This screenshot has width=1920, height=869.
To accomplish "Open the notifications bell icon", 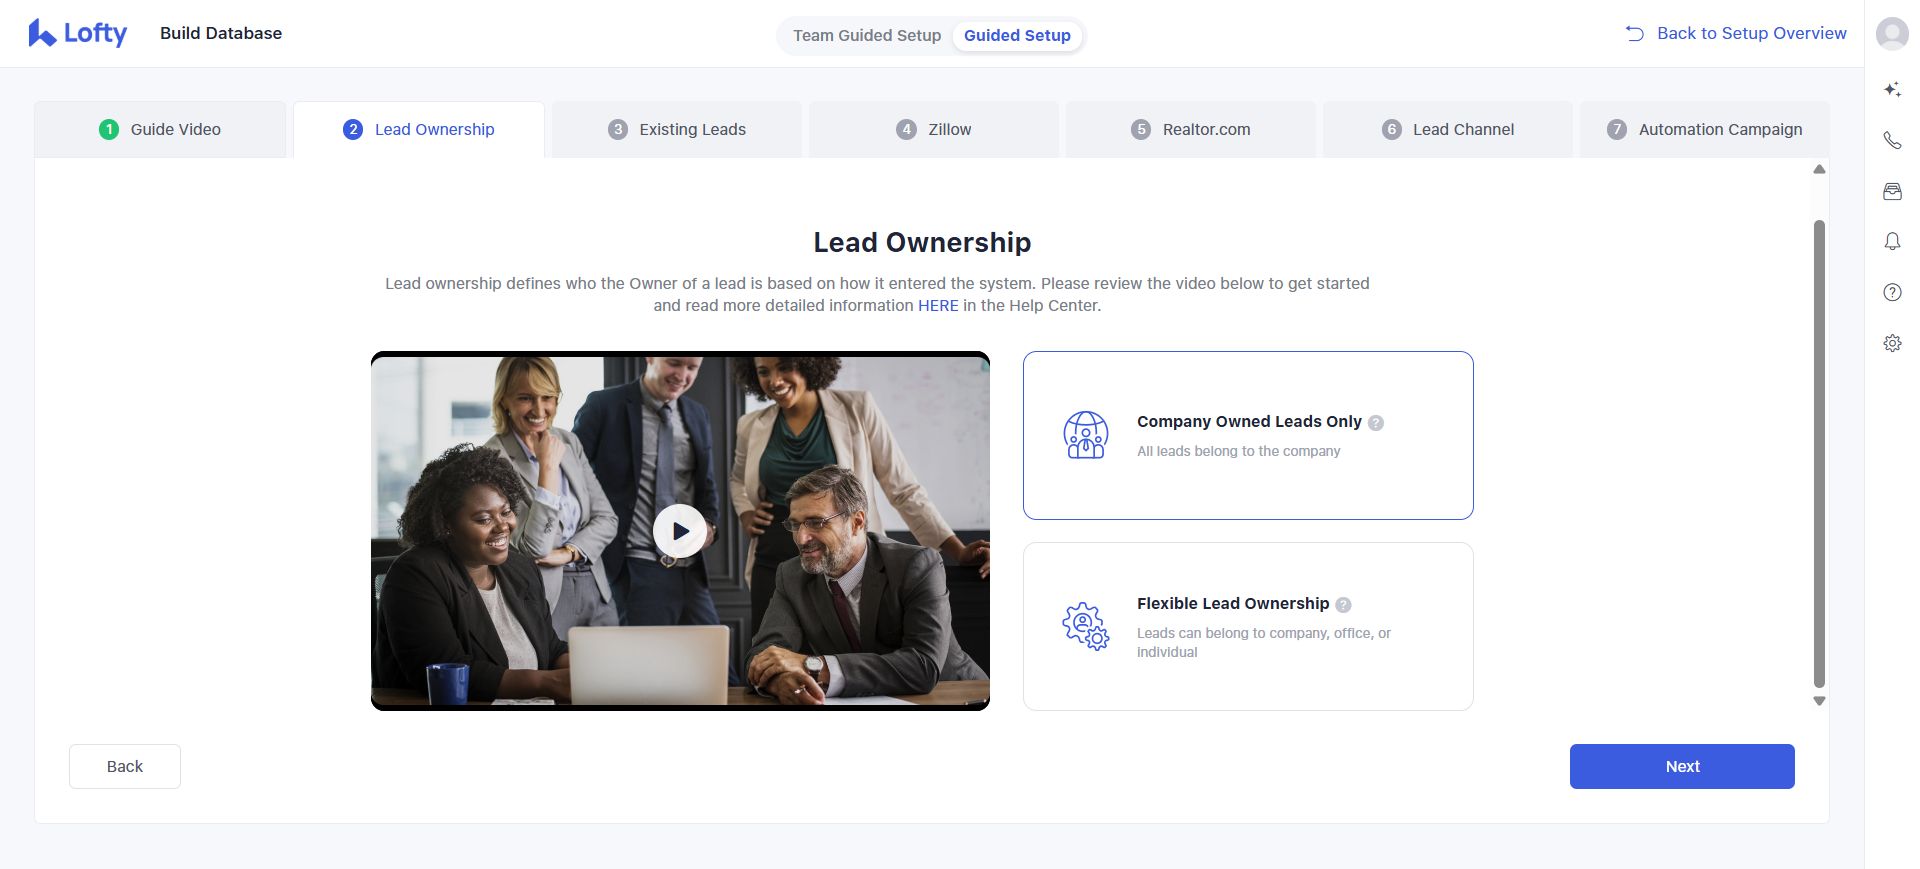I will [1892, 242].
